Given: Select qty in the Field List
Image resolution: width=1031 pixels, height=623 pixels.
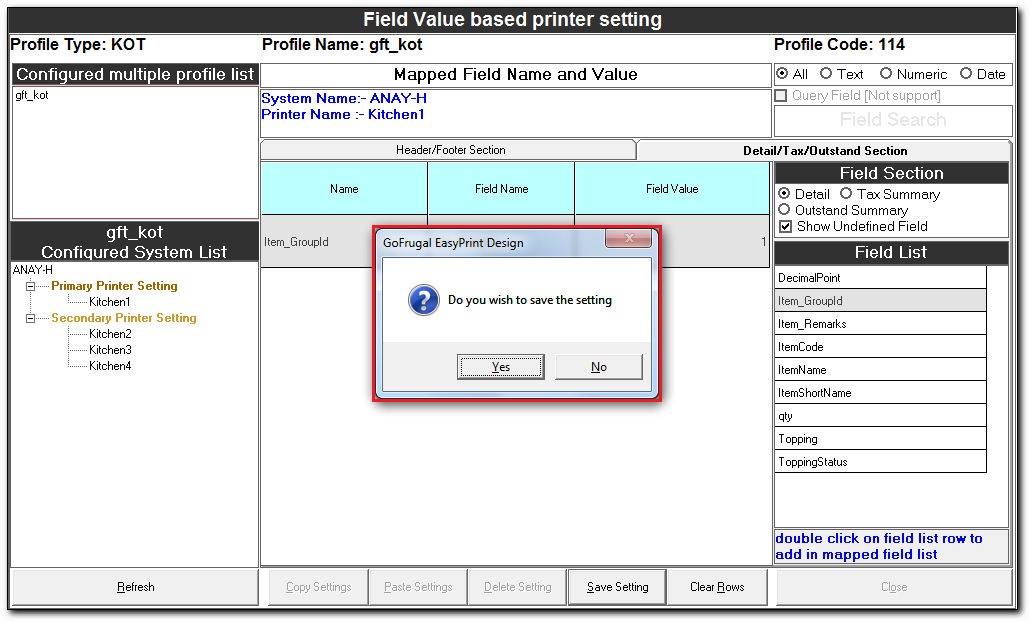Looking at the screenshot, I should click(880, 416).
